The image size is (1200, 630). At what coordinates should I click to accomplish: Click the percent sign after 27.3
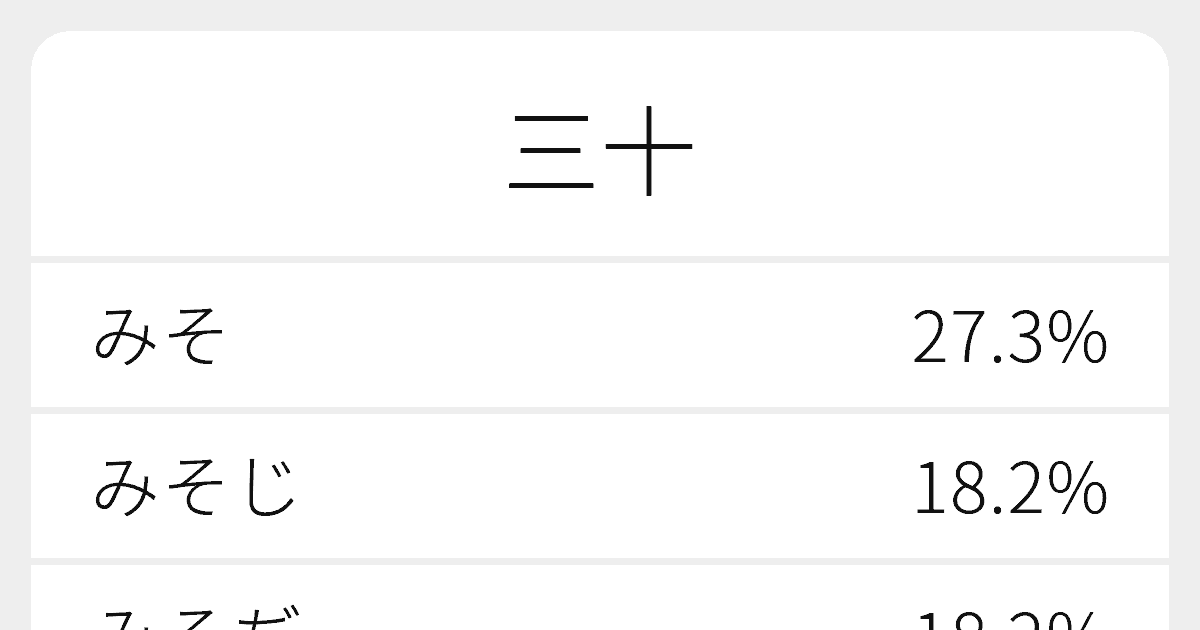[x=1080, y=338]
